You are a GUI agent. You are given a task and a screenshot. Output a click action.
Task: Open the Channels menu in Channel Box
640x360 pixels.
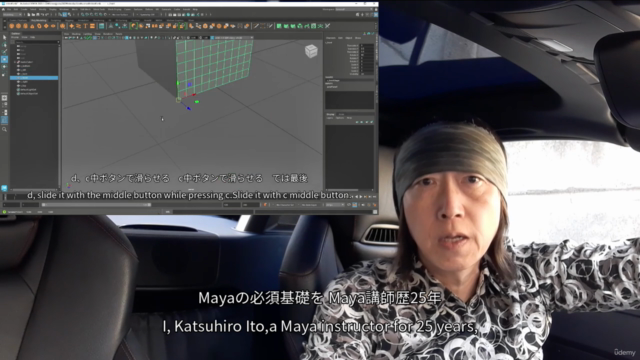click(x=331, y=38)
